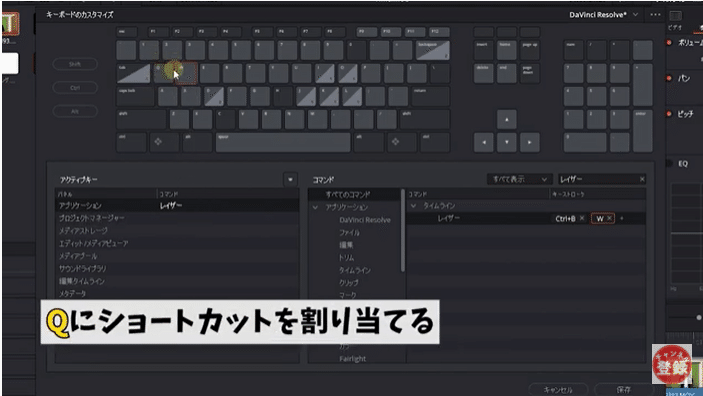Select エディット/メディアビューア panel row
The image size is (703, 396).
point(177,243)
